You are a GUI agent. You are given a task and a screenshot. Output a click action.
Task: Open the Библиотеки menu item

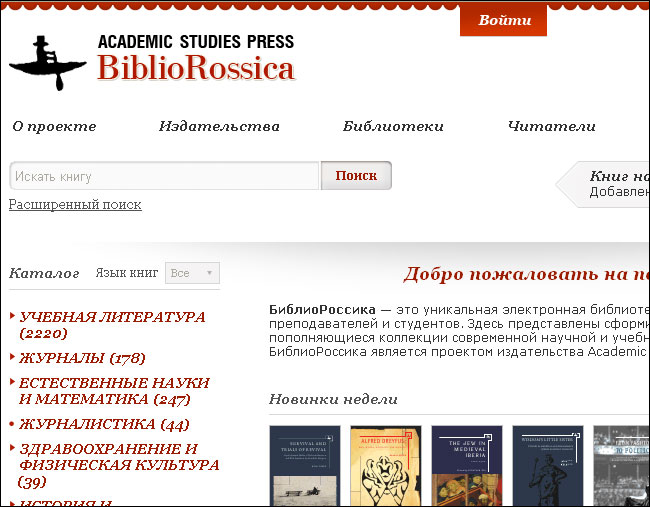(393, 126)
